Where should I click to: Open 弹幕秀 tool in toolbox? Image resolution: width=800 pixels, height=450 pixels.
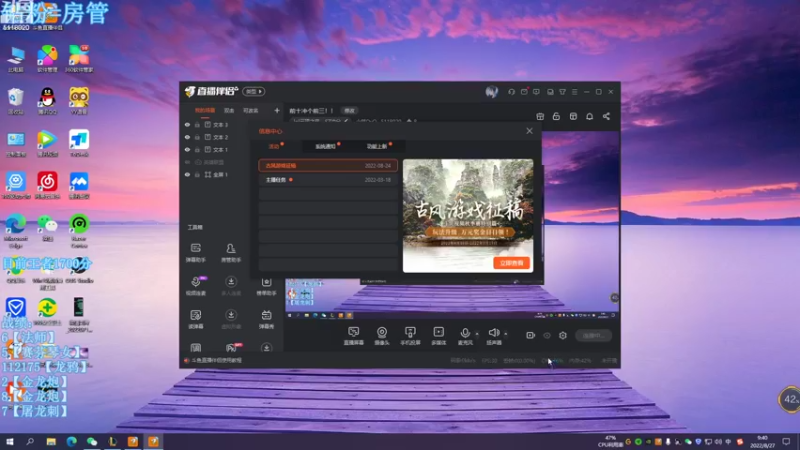(266, 319)
